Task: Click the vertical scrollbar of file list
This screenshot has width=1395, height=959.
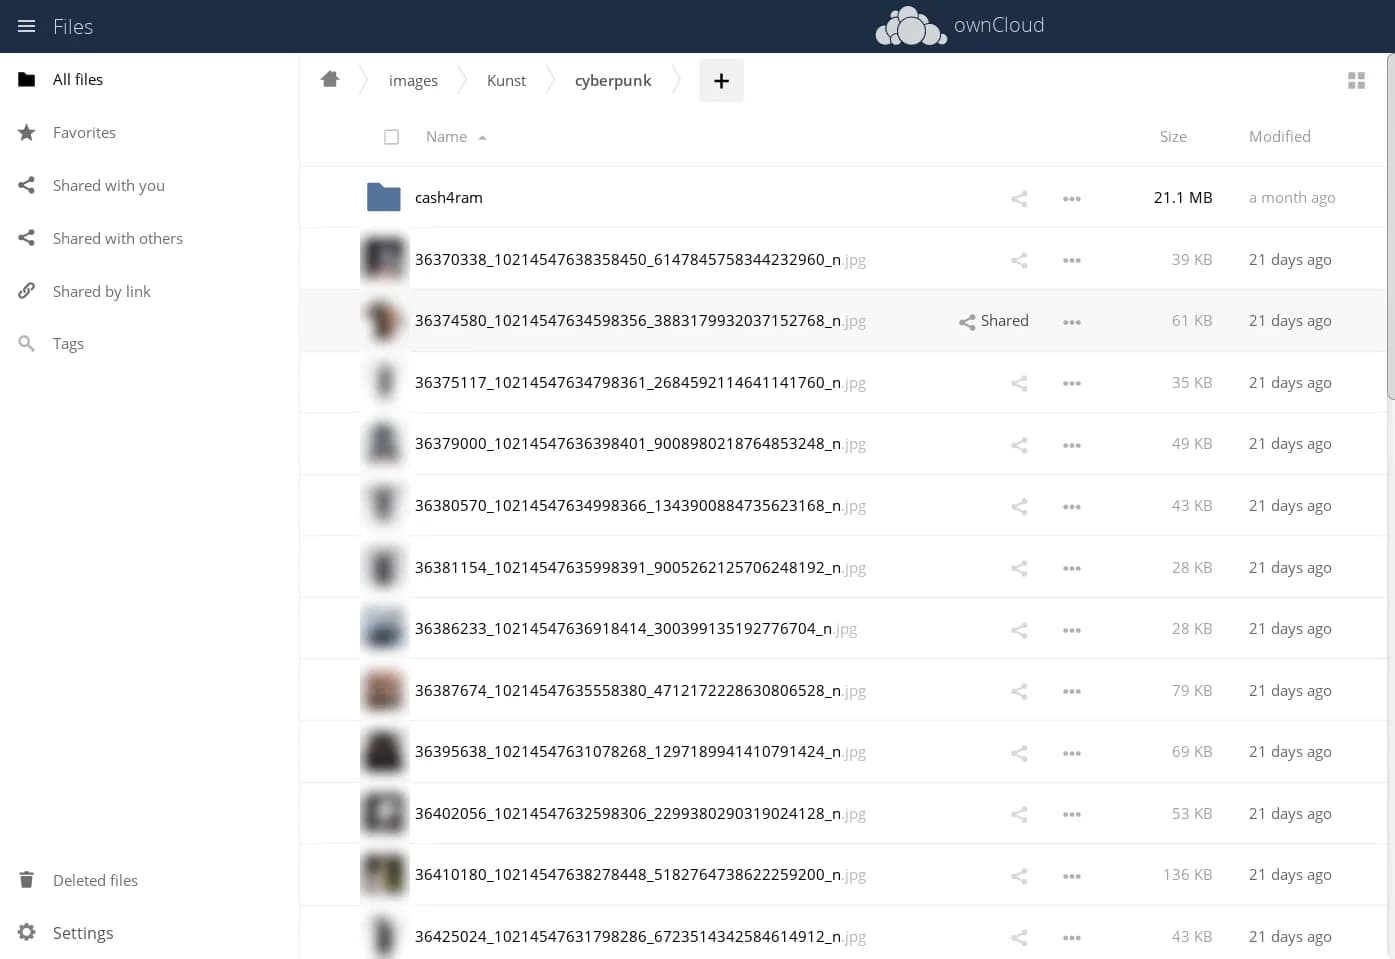Action: (1390, 226)
